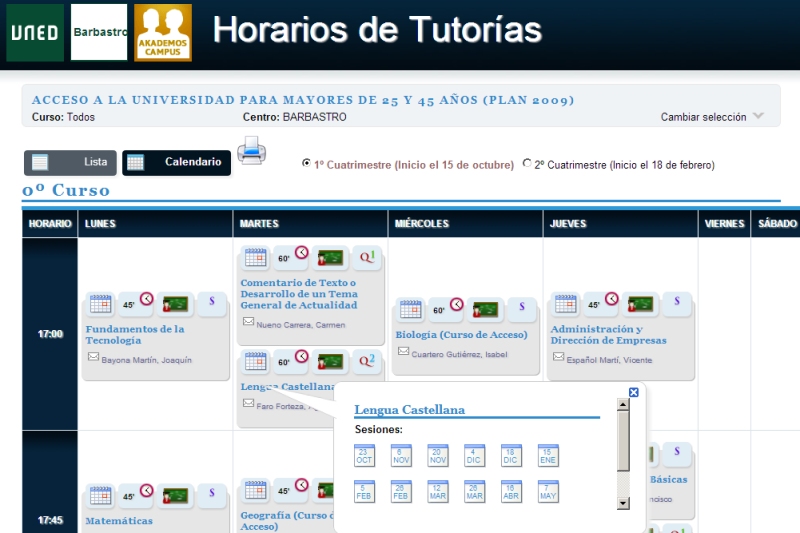Click the UNED logo
The width and height of the screenshot is (800, 533).
[34, 32]
